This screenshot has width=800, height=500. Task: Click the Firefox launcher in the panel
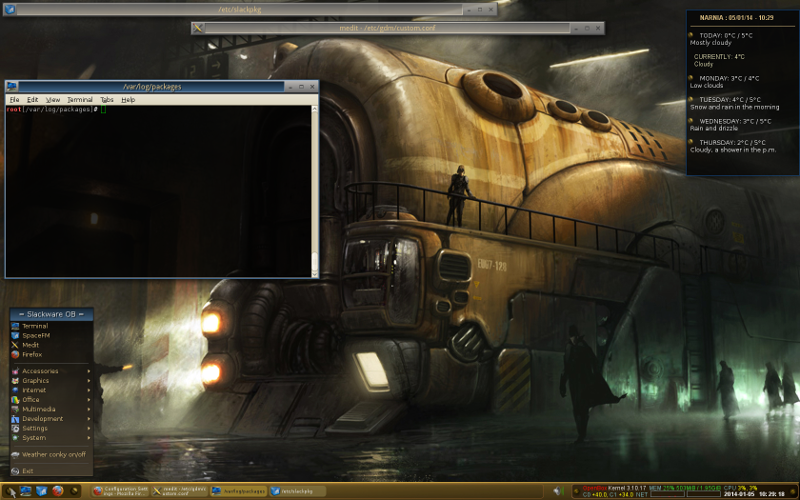(x=57, y=491)
